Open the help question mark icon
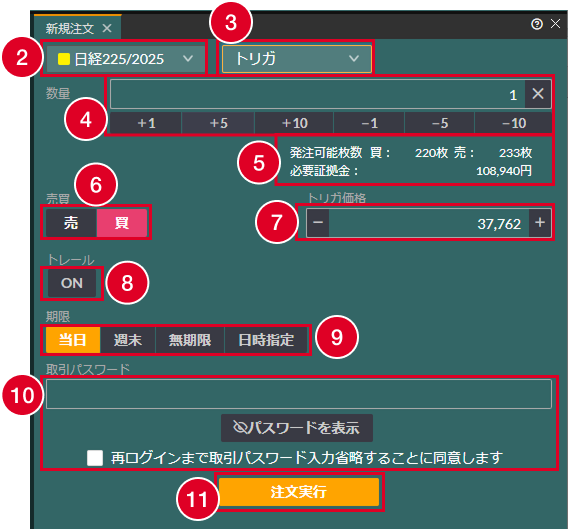This screenshot has width=568, height=529. 537,24
